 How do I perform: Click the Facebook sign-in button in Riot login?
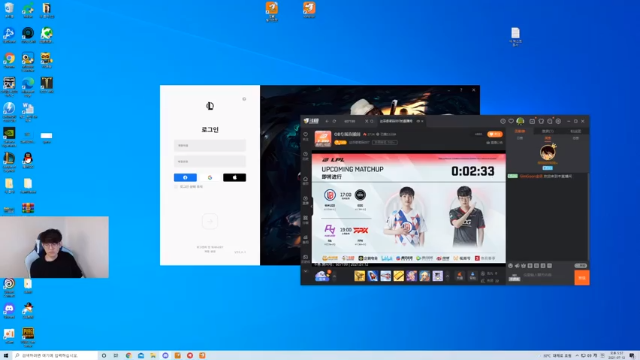point(185,178)
